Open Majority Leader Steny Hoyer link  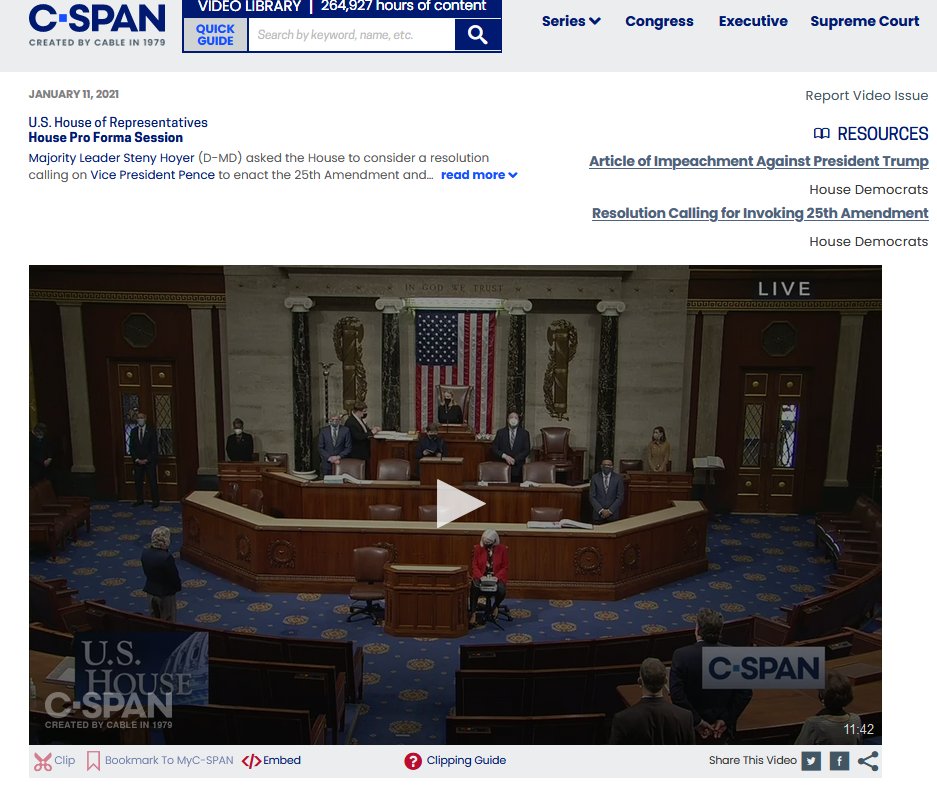111,158
